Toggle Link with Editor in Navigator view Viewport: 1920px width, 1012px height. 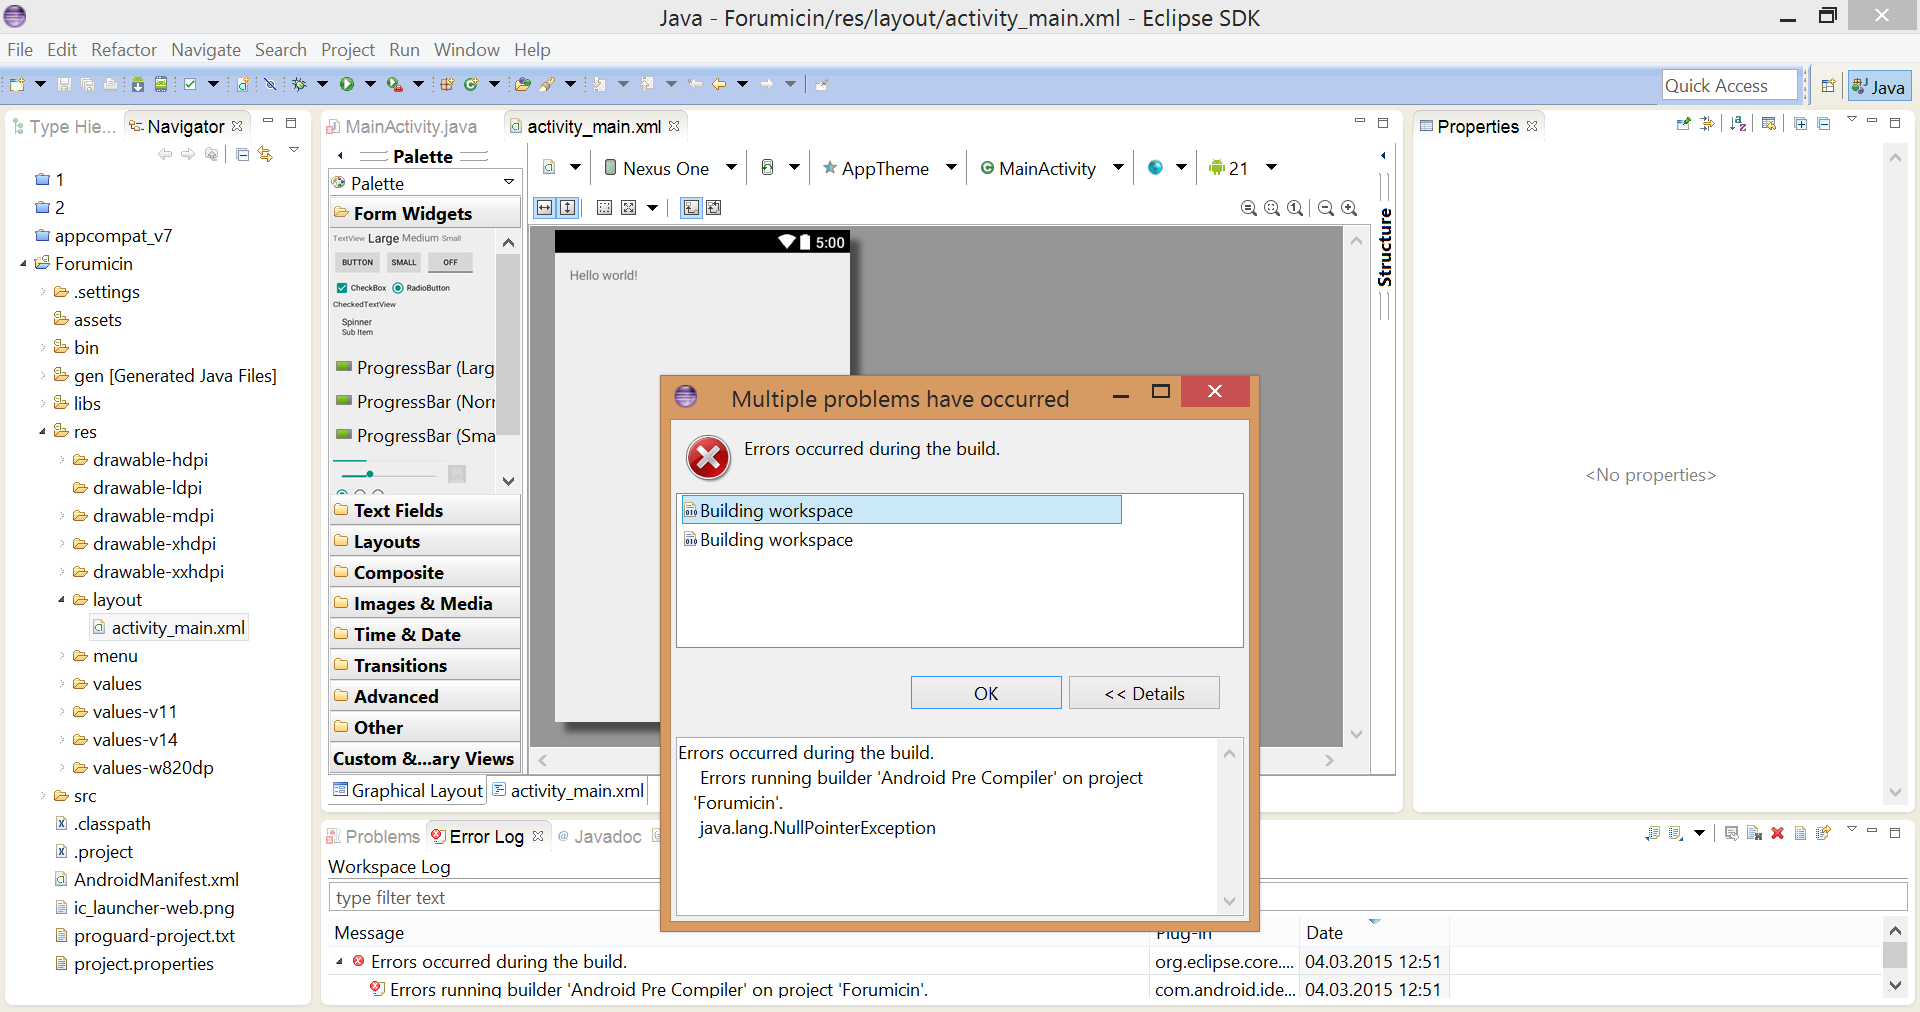click(265, 154)
